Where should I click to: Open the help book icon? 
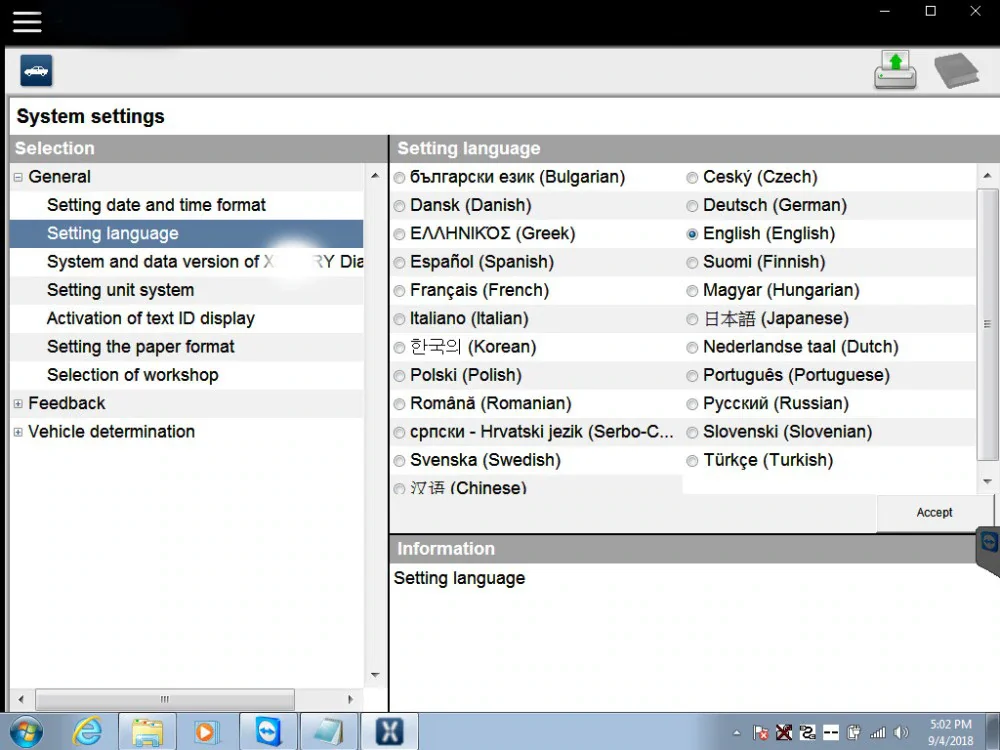tap(956, 70)
